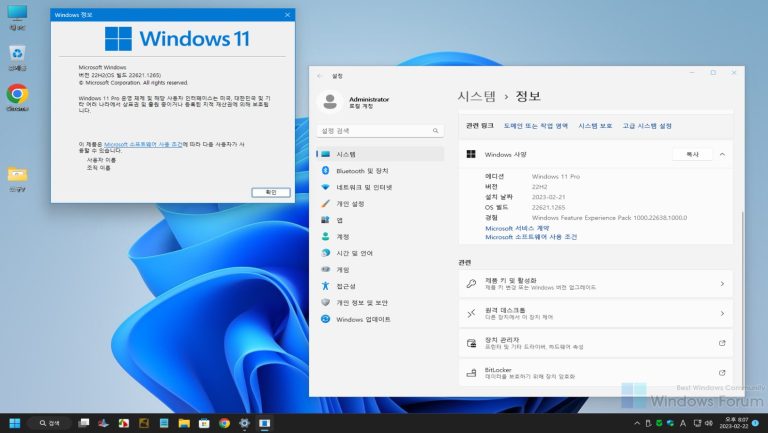This screenshot has height=433, width=768.
Task: Click the key icon for 제품 키 및 활성화
Action: click(471, 284)
